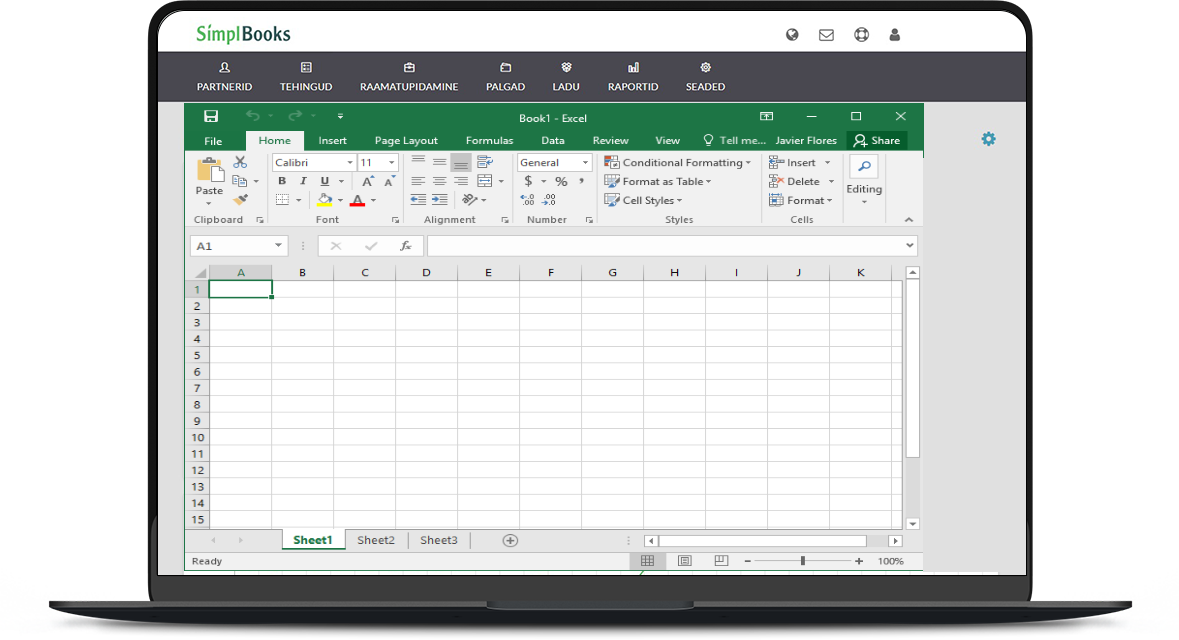Add a new sheet with plus

point(510,541)
